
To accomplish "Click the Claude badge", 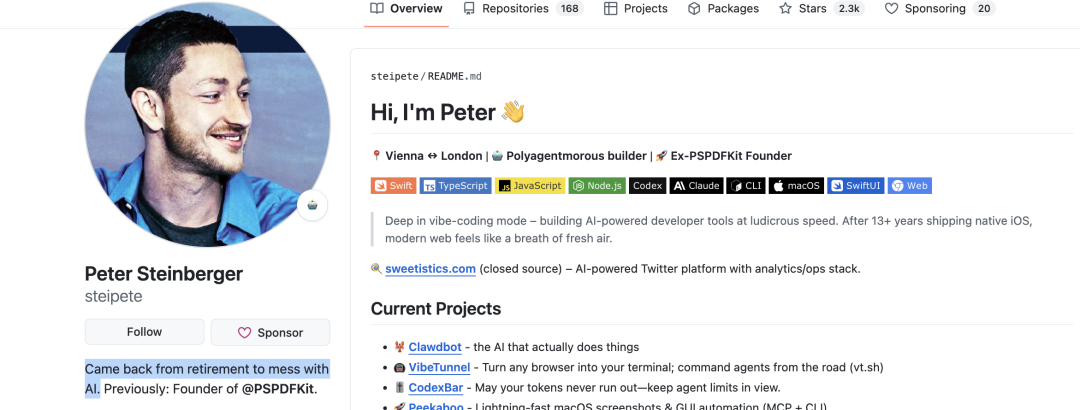I will pos(695,185).
